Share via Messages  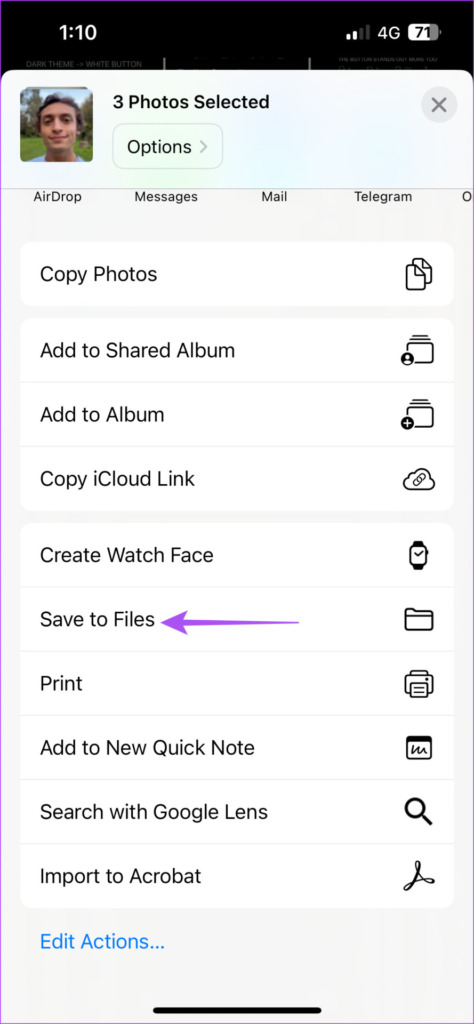[166, 196]
